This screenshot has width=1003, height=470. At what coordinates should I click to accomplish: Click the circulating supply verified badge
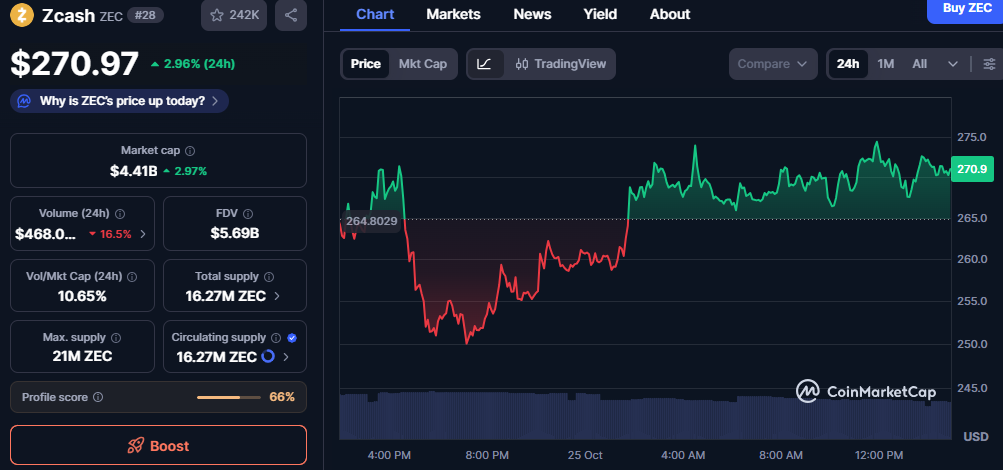pos(291,338)
